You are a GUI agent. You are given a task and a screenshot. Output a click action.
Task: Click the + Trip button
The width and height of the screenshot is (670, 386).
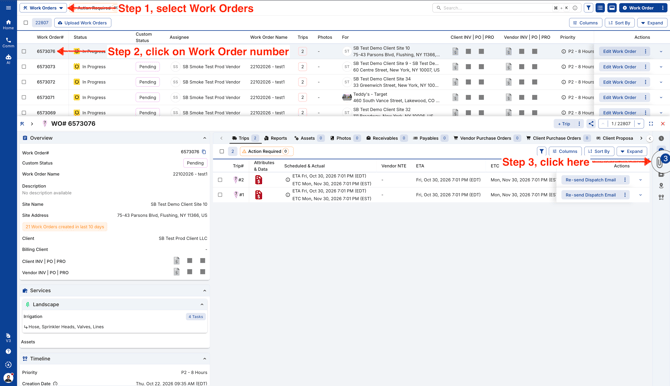(x=564, y=124)
